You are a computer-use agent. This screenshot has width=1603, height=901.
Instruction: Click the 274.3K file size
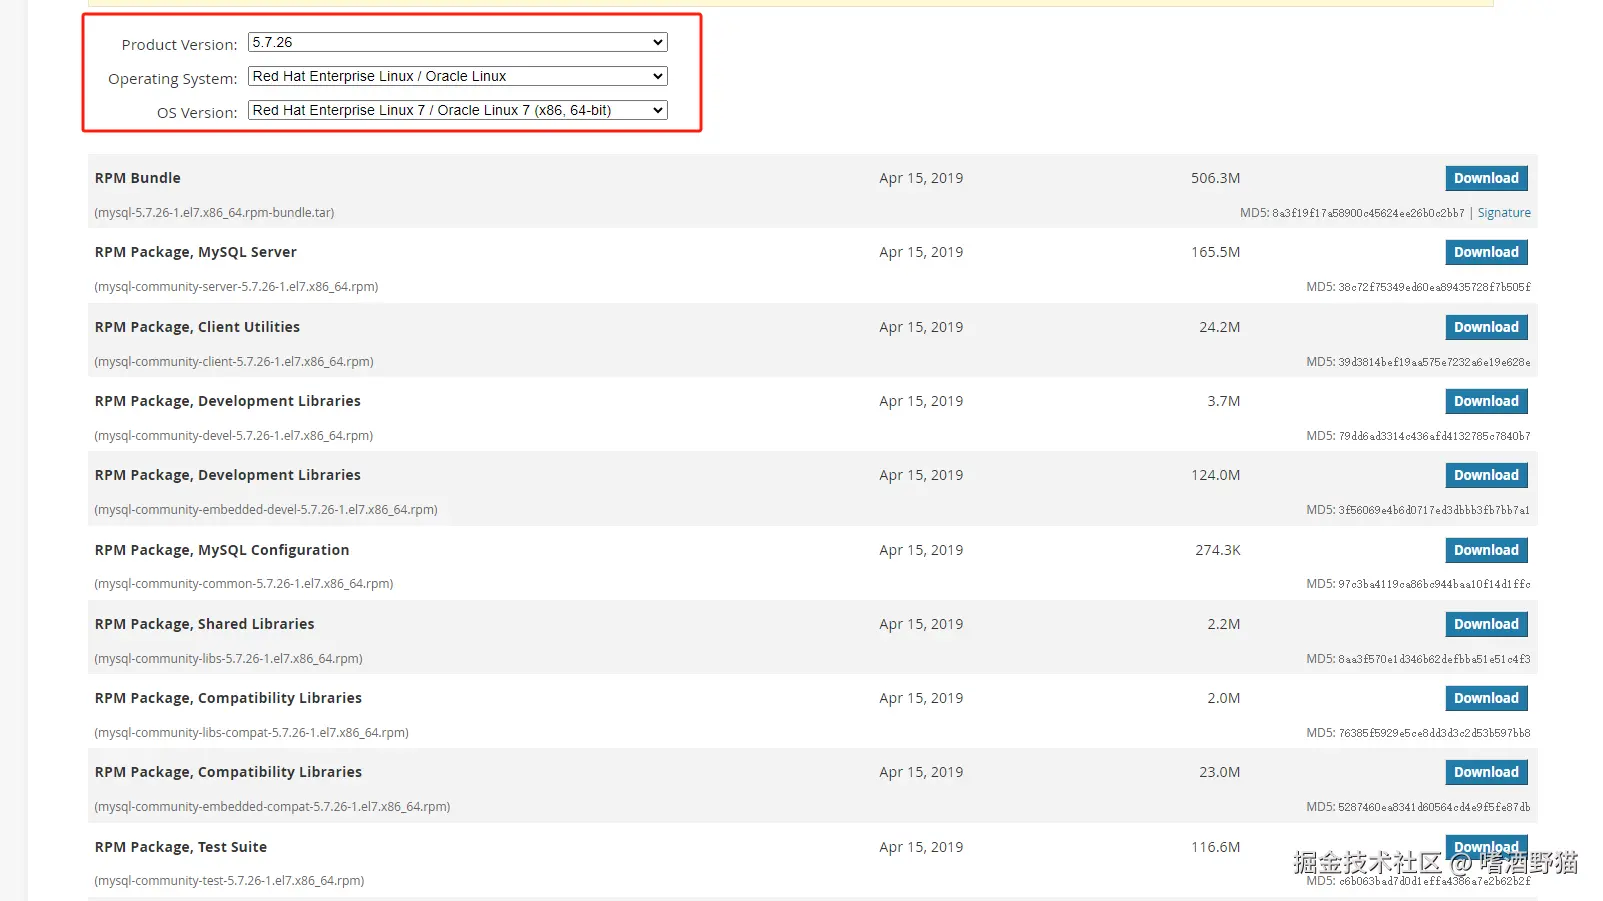(x=1218, y=550)
